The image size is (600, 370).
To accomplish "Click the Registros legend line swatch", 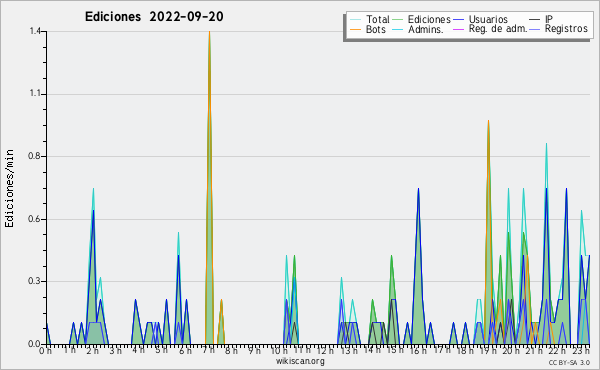I will click(535, 29).
